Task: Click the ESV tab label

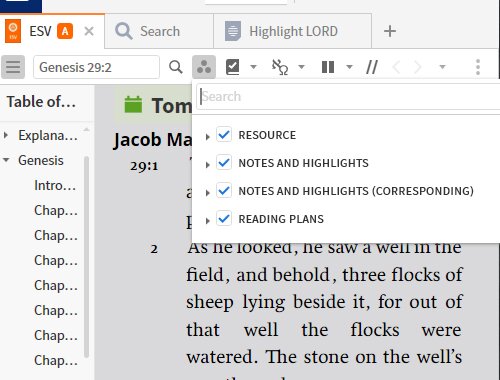Action: click(40, 31)
